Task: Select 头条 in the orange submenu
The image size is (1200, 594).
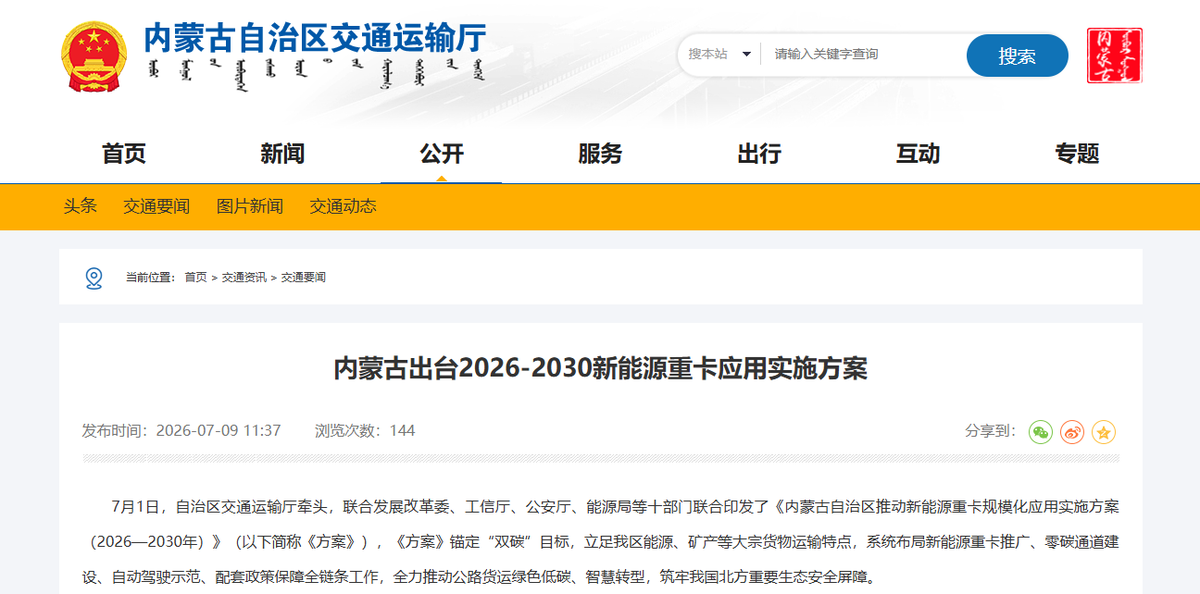Action: click(x=80, y=206)
